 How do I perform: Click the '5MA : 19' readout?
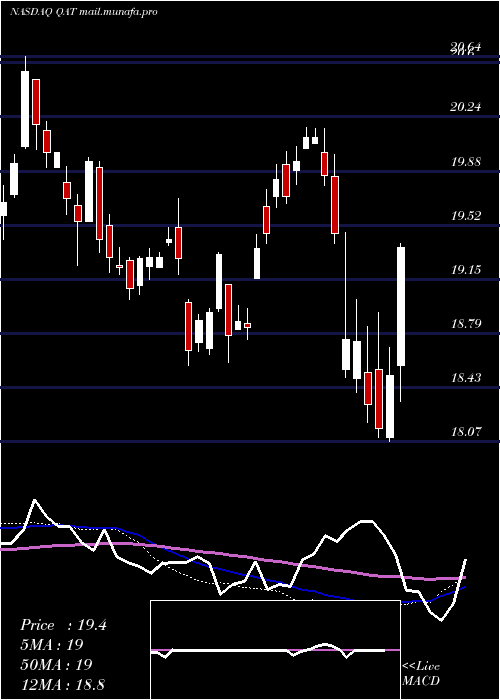pos(52,645)
